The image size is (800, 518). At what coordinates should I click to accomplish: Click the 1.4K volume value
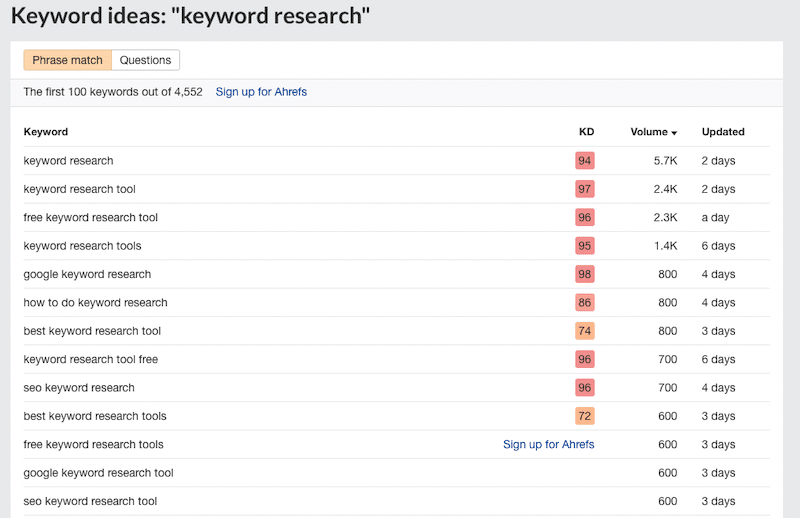(665, 246)
